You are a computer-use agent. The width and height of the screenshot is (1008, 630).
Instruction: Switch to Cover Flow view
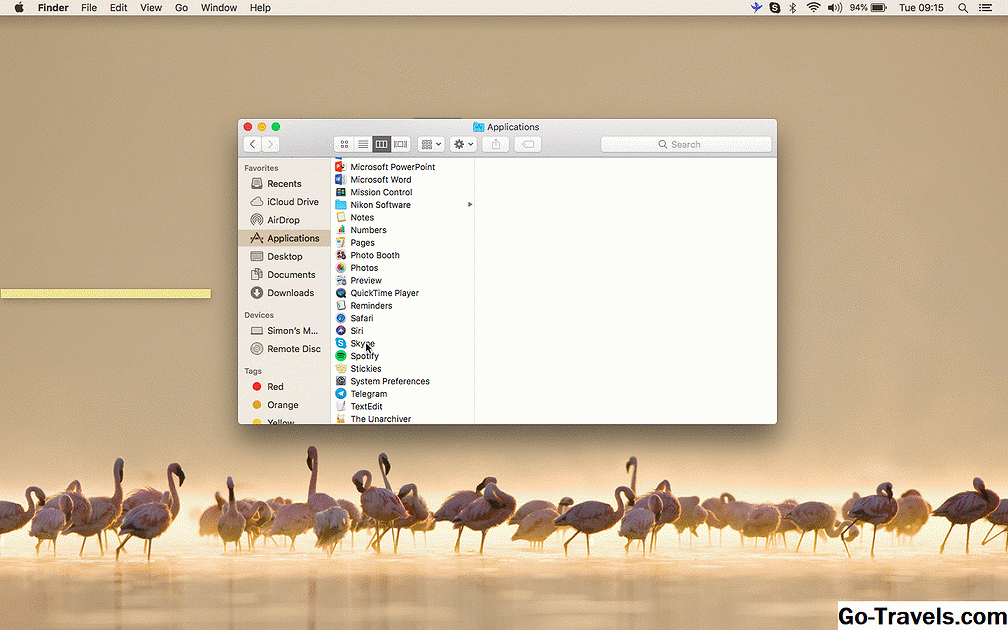click(401, 145)
